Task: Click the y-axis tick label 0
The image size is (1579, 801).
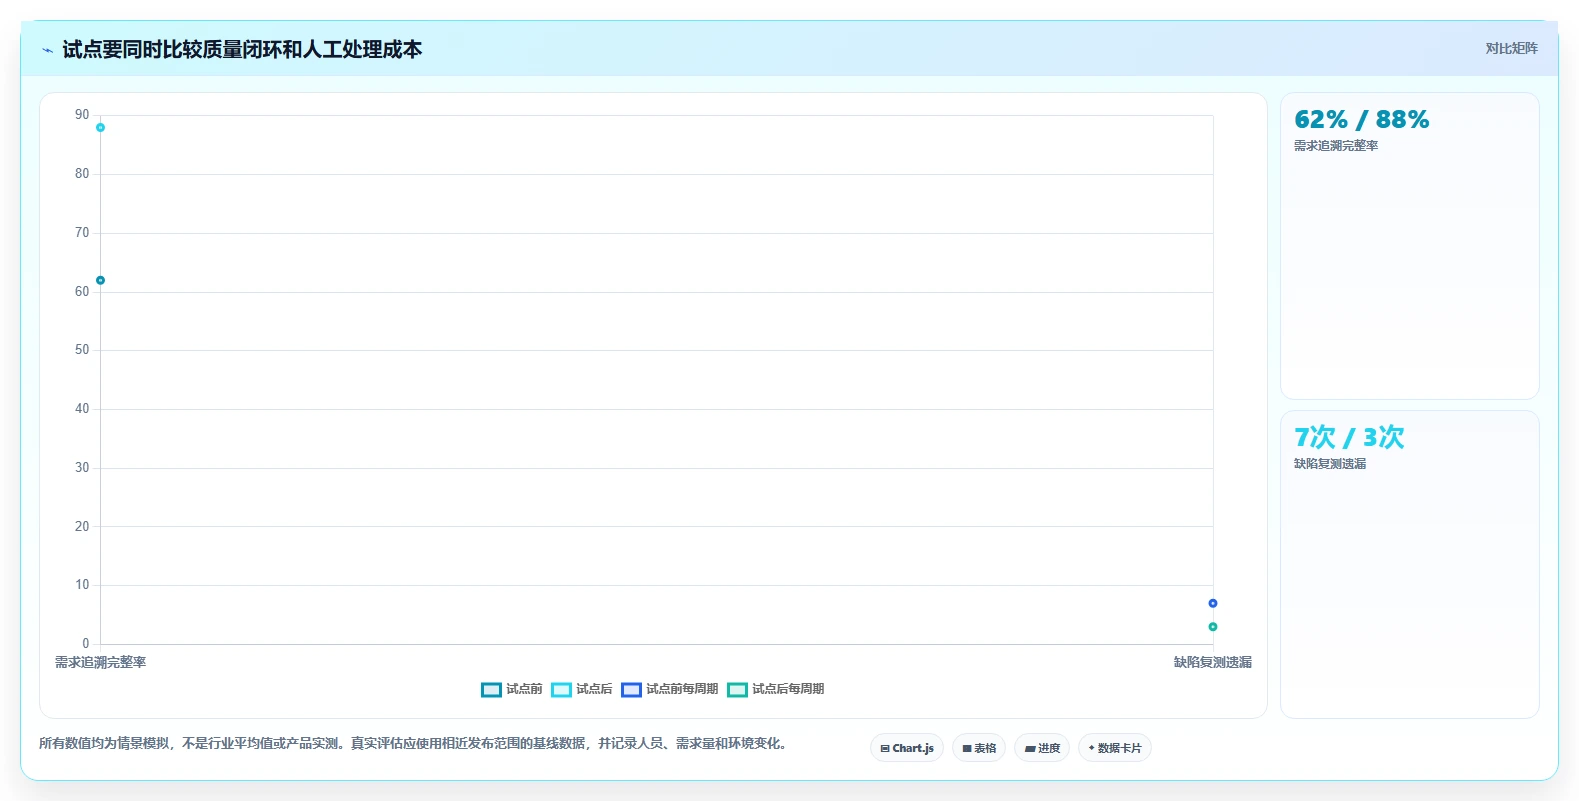Action: point(86,644)
